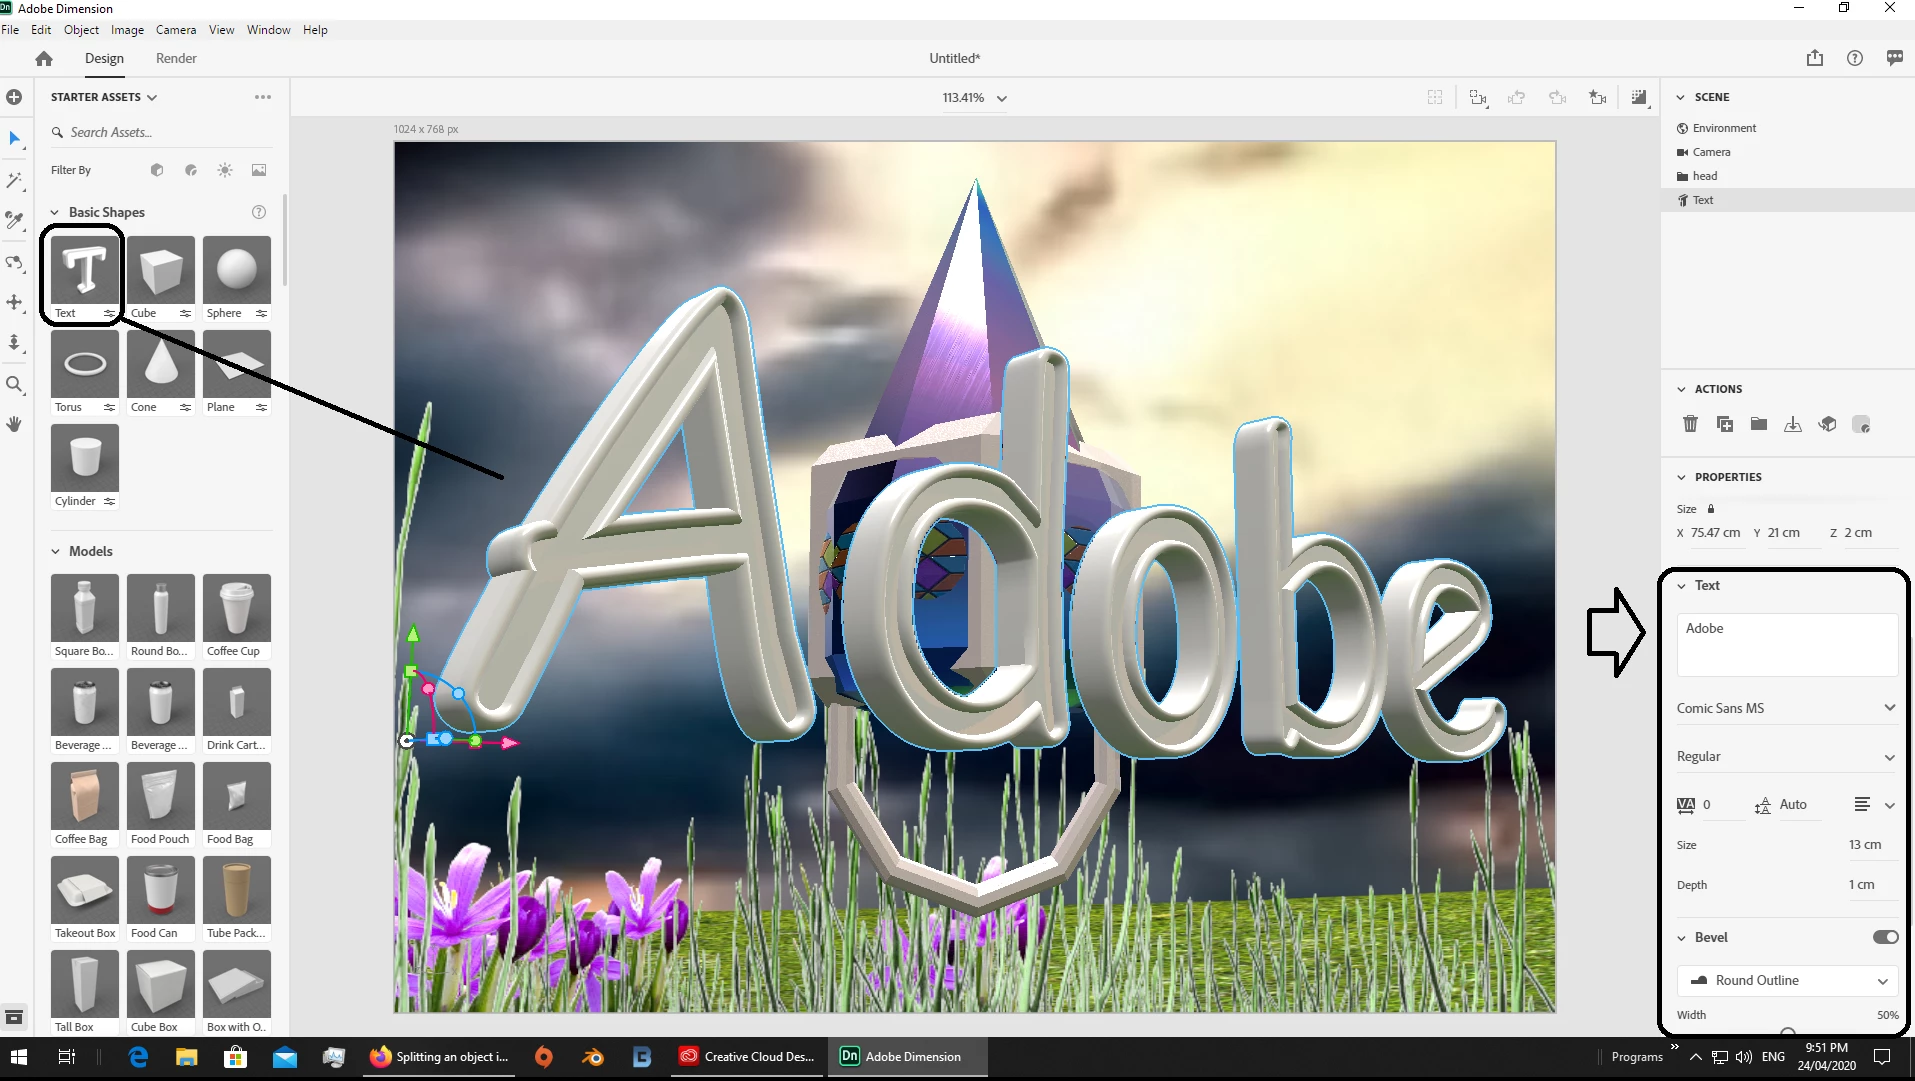Screen dimensions: 1915x1081
Task: Open the canvas zoom 113.41% dropdown
Action: 974,98
